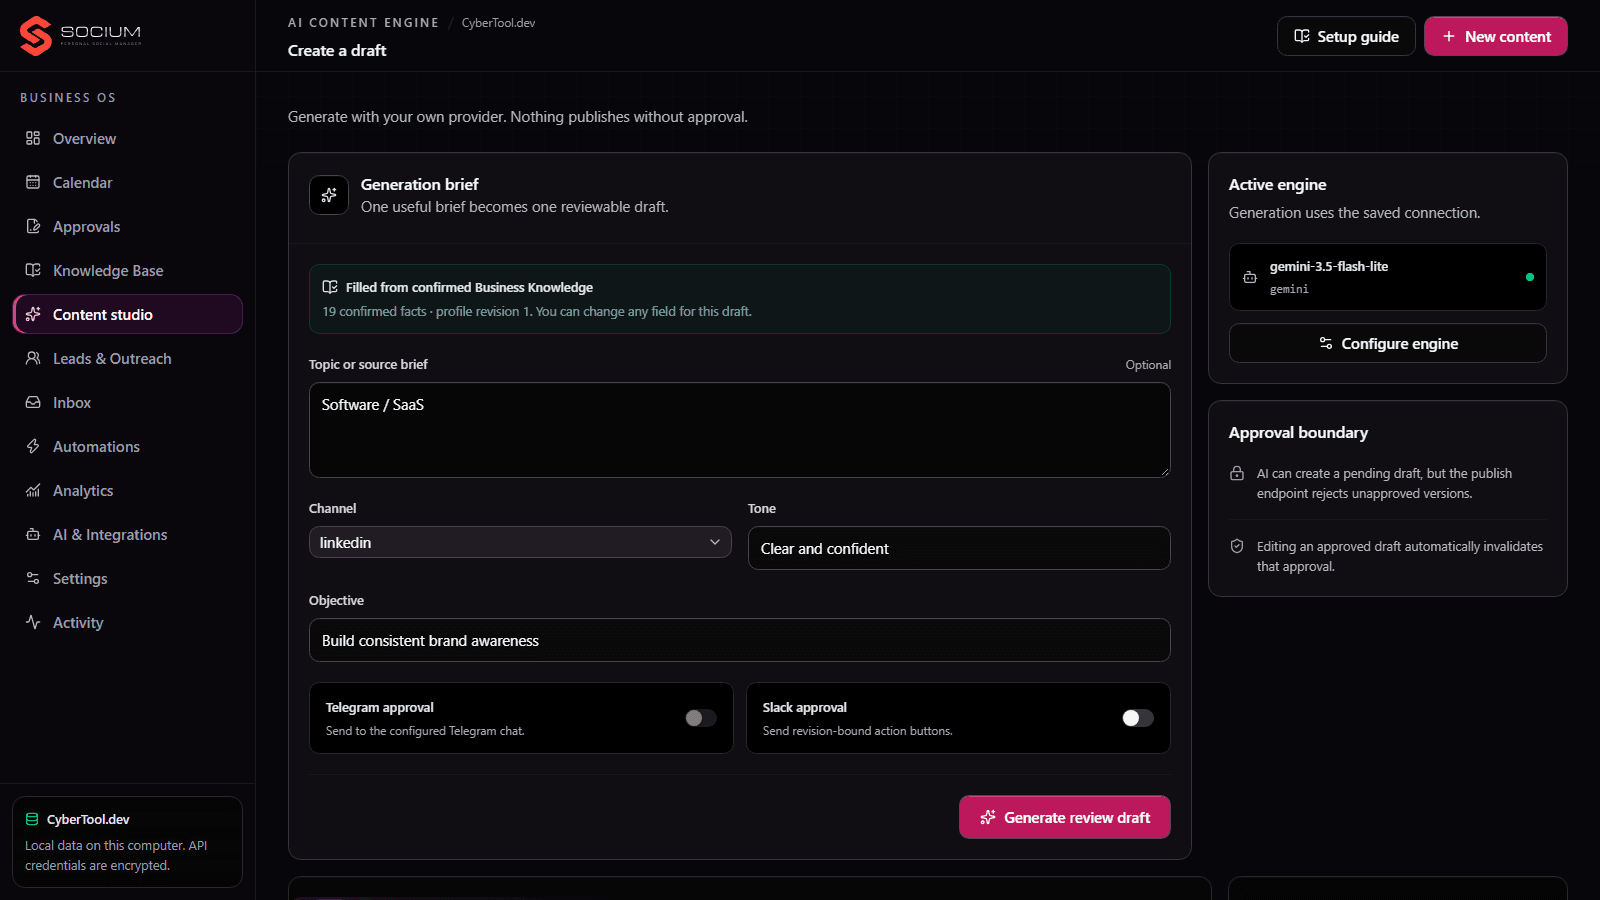
Task: Click the Tone input field
Action: click(x=959, y=548)
